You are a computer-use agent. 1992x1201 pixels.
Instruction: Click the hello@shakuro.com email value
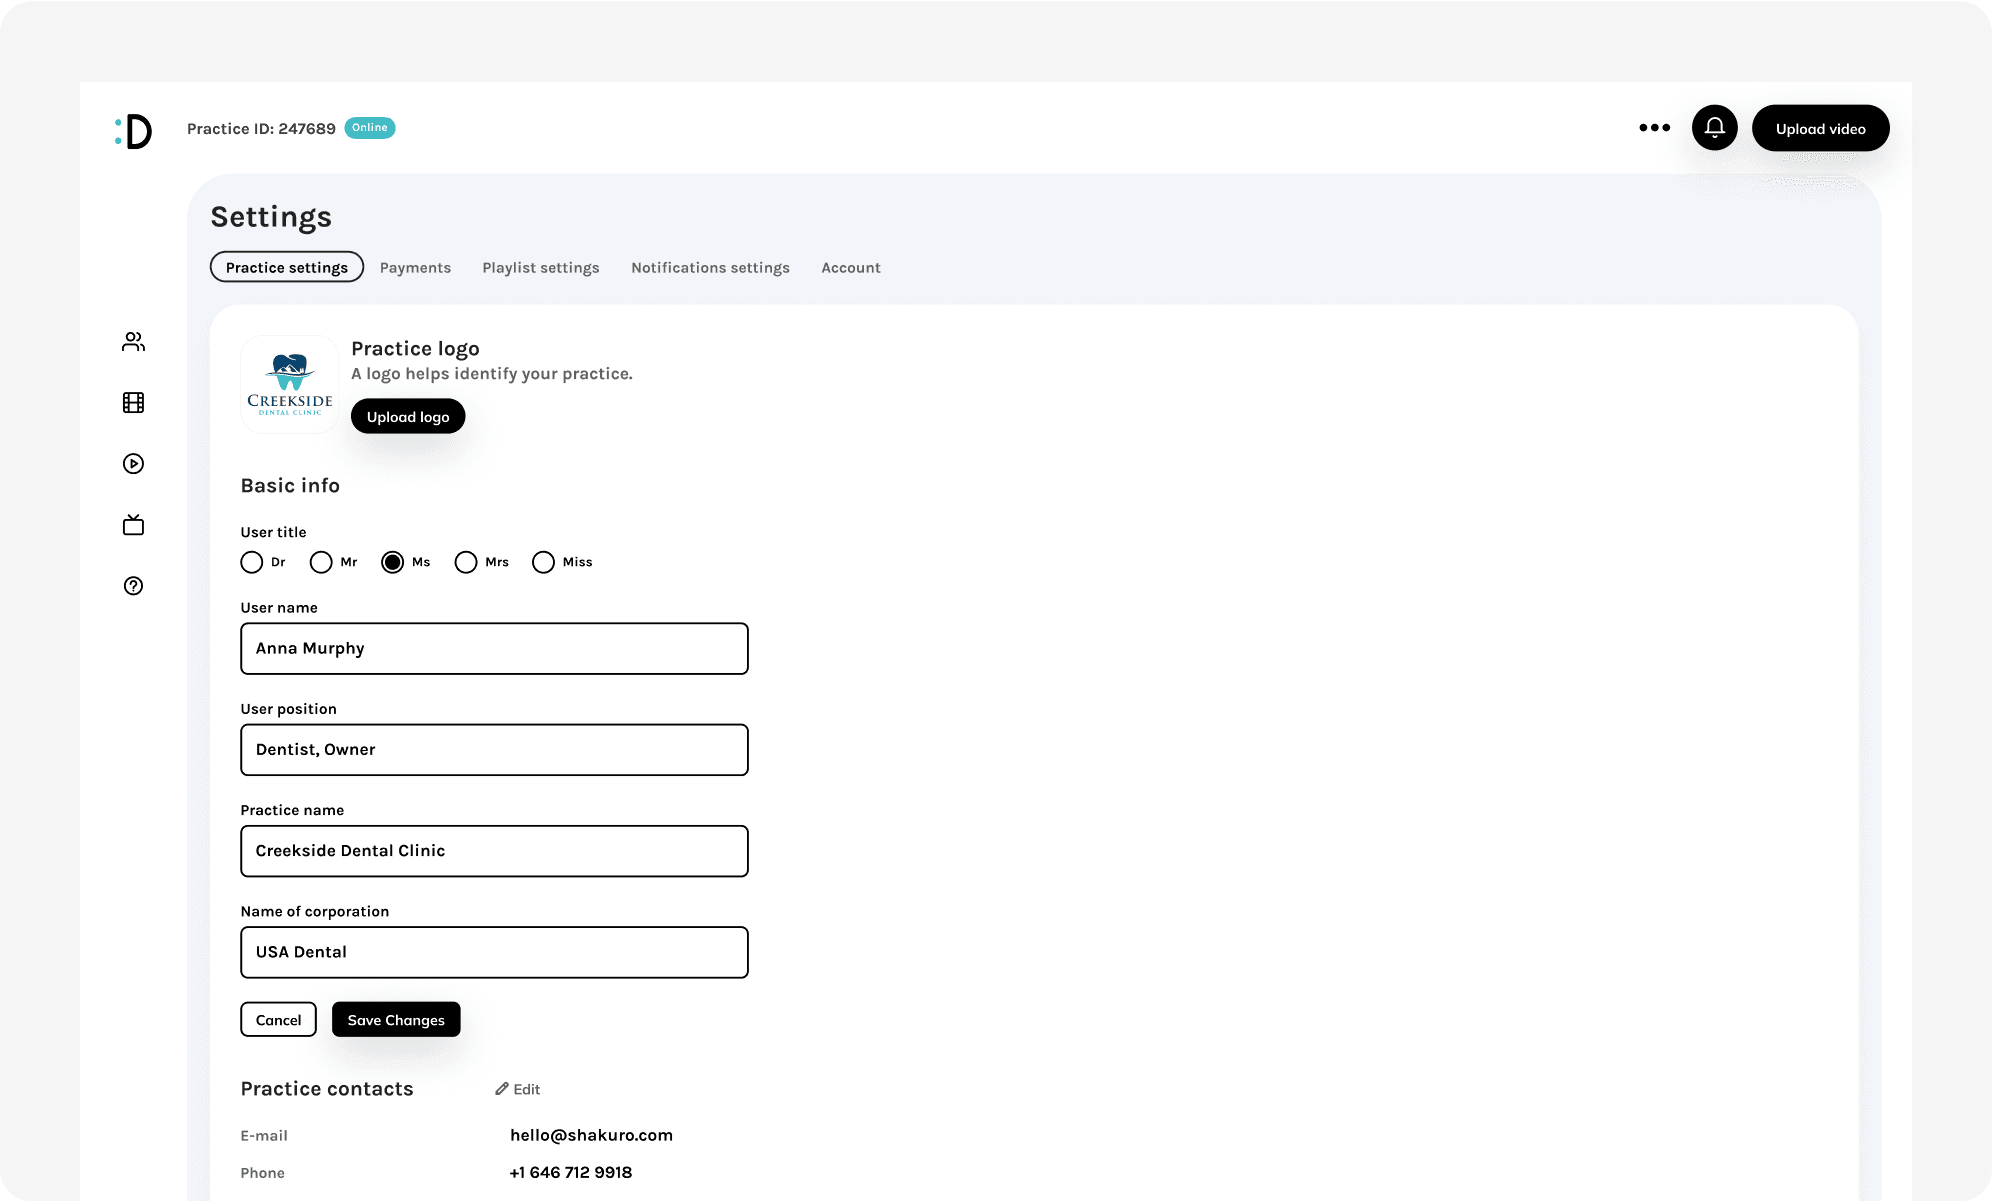[591, 1135]
